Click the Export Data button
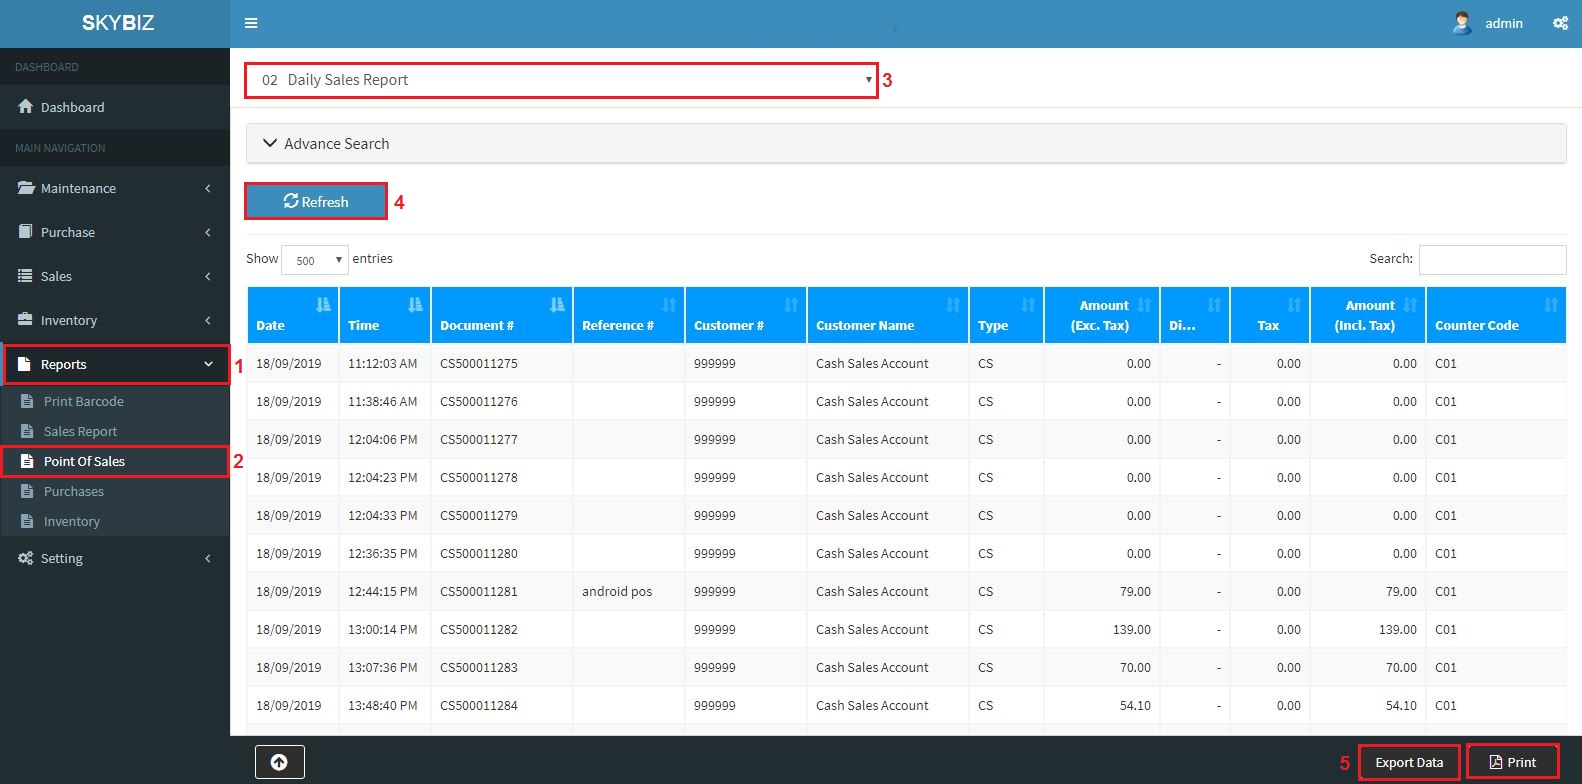This screenshot has width=1582, height=784. 1408,762
